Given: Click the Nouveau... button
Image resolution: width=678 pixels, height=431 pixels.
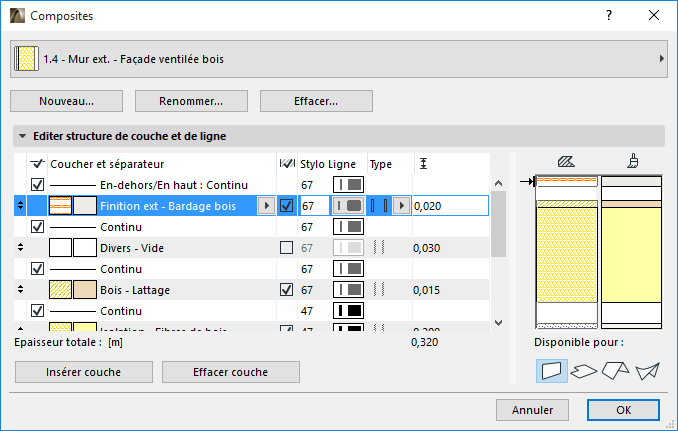Looking at the screenshot, I should 66,101.
